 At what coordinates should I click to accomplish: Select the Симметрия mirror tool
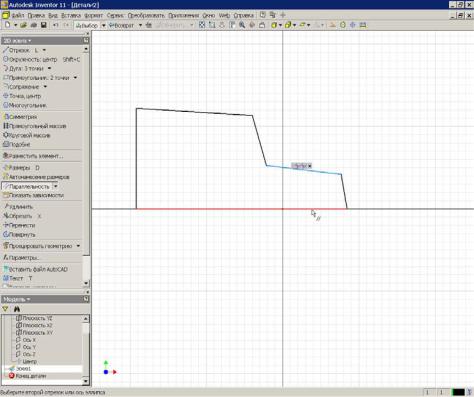pos(20,117)
